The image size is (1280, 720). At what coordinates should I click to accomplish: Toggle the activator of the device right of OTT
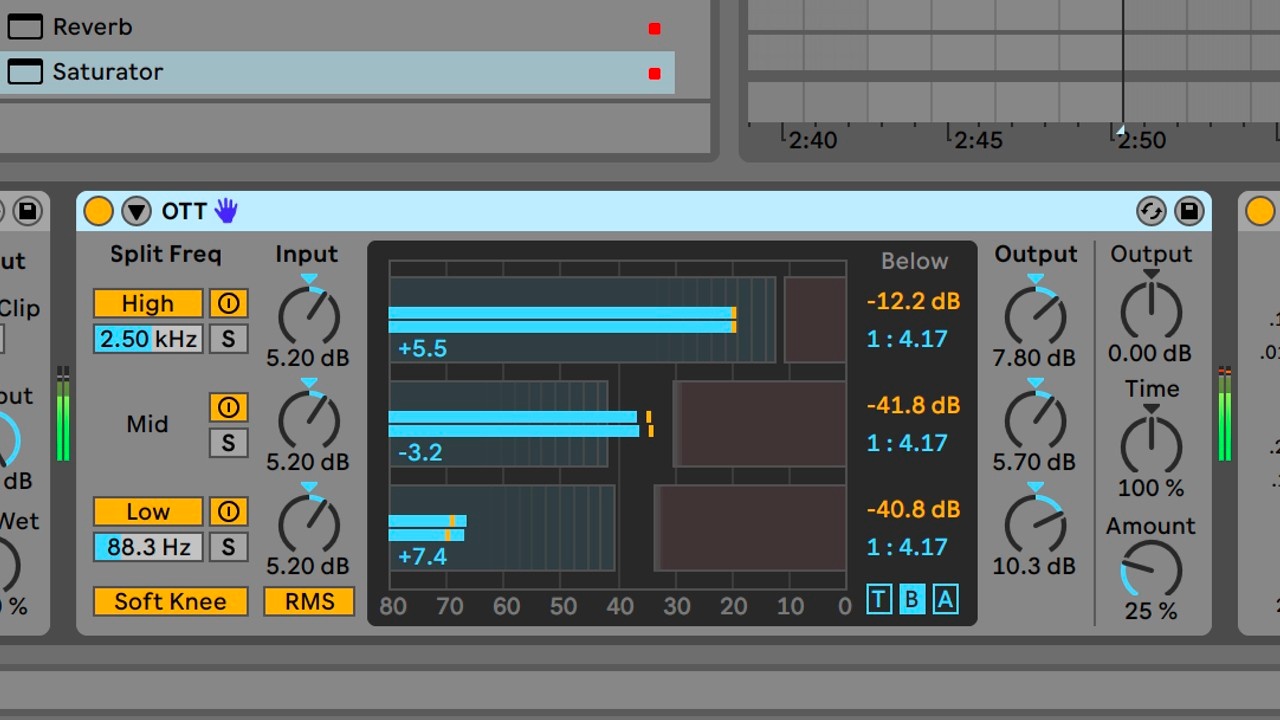click(1260, 211)
